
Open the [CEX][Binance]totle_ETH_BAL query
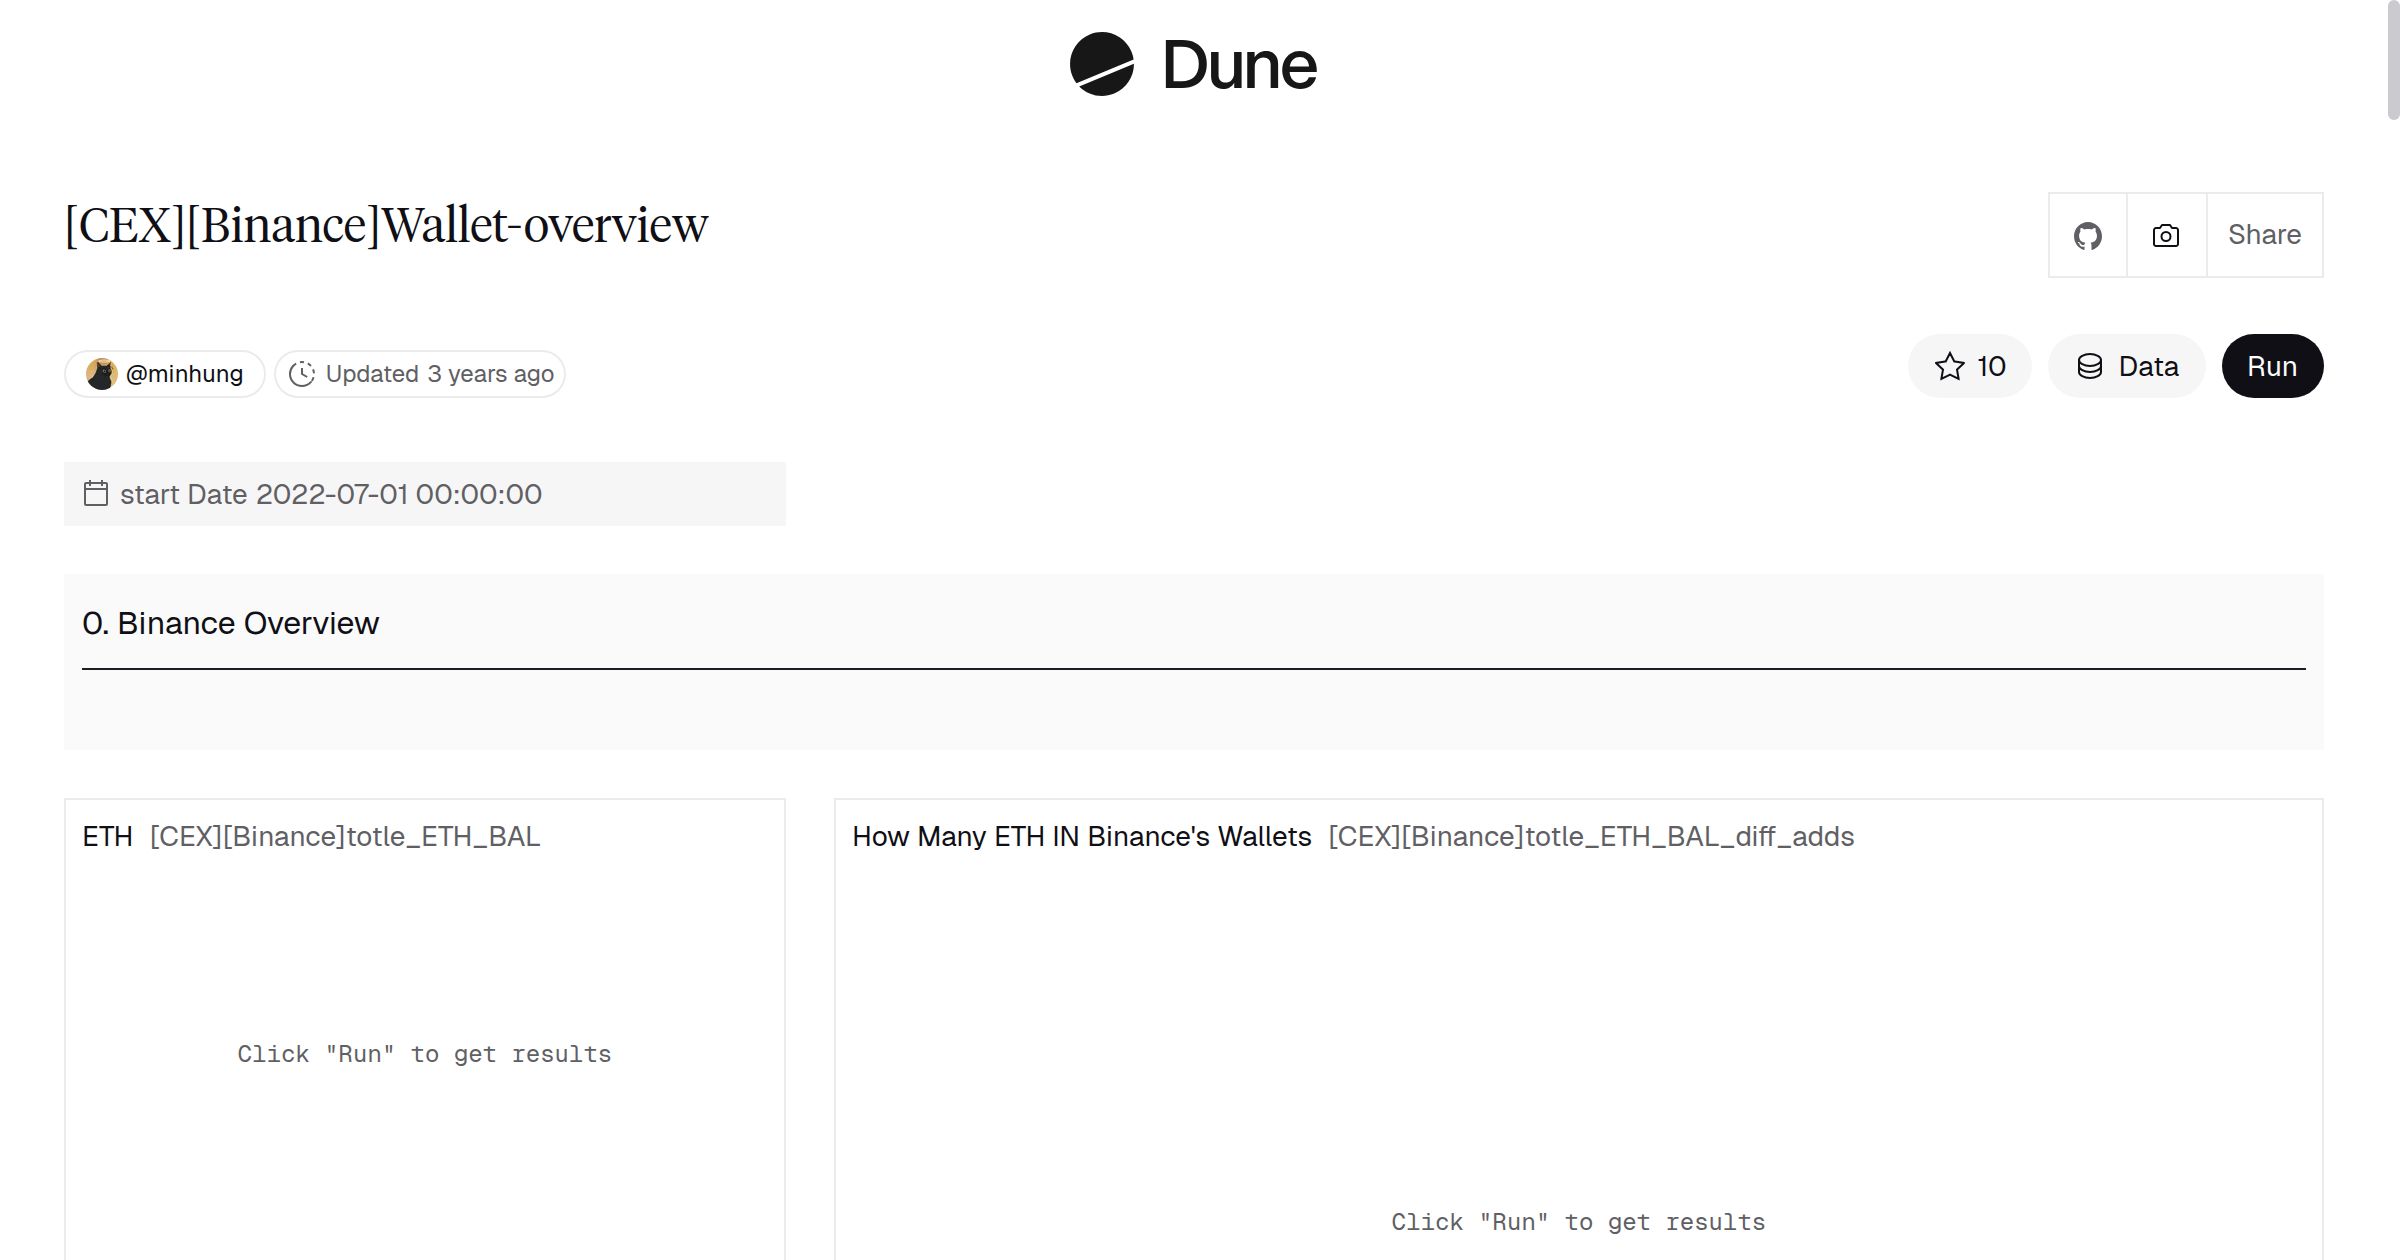[x=344, y=836]
